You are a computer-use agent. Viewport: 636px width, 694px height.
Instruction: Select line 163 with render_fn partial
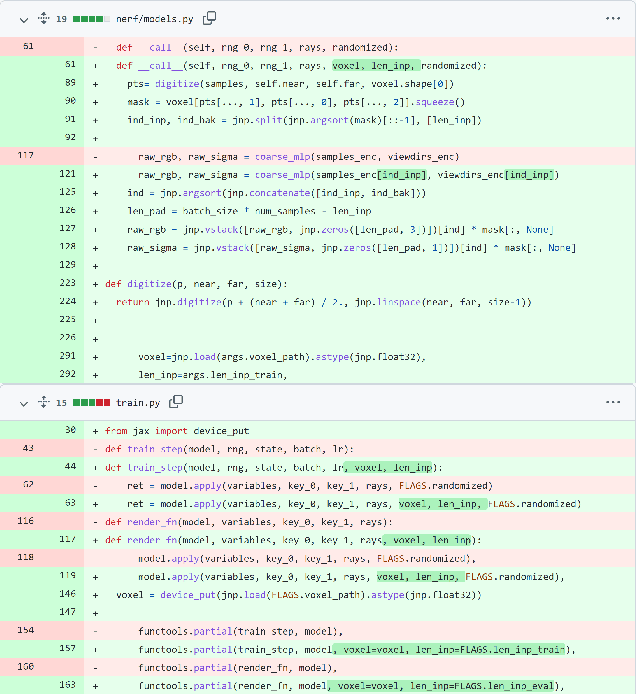click(x=70, y=685)
